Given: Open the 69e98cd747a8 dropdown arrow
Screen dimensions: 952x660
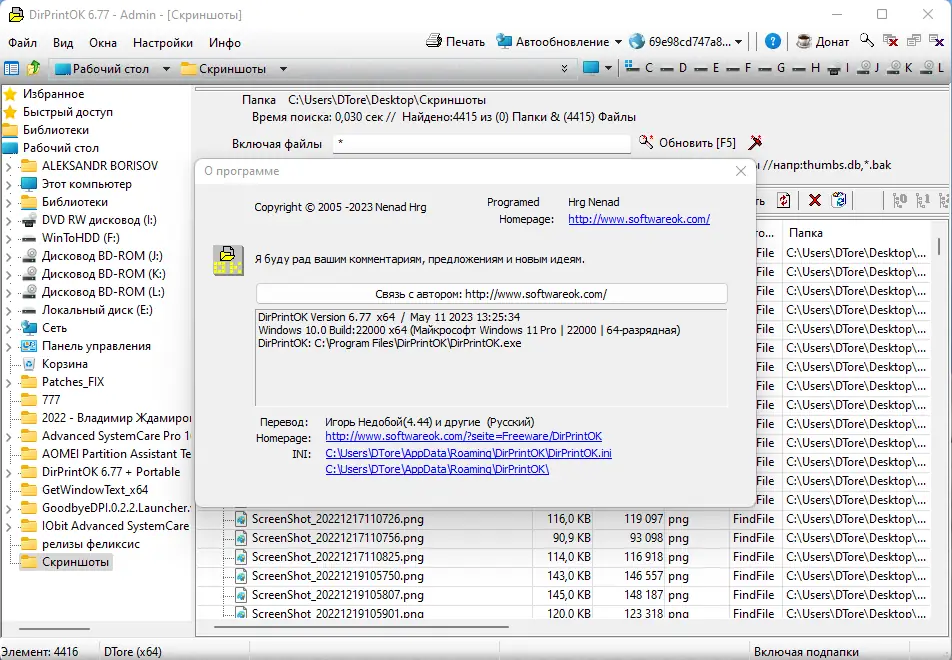Looking at the screenshot, I should pyautogui.click(x=738, y=42).
